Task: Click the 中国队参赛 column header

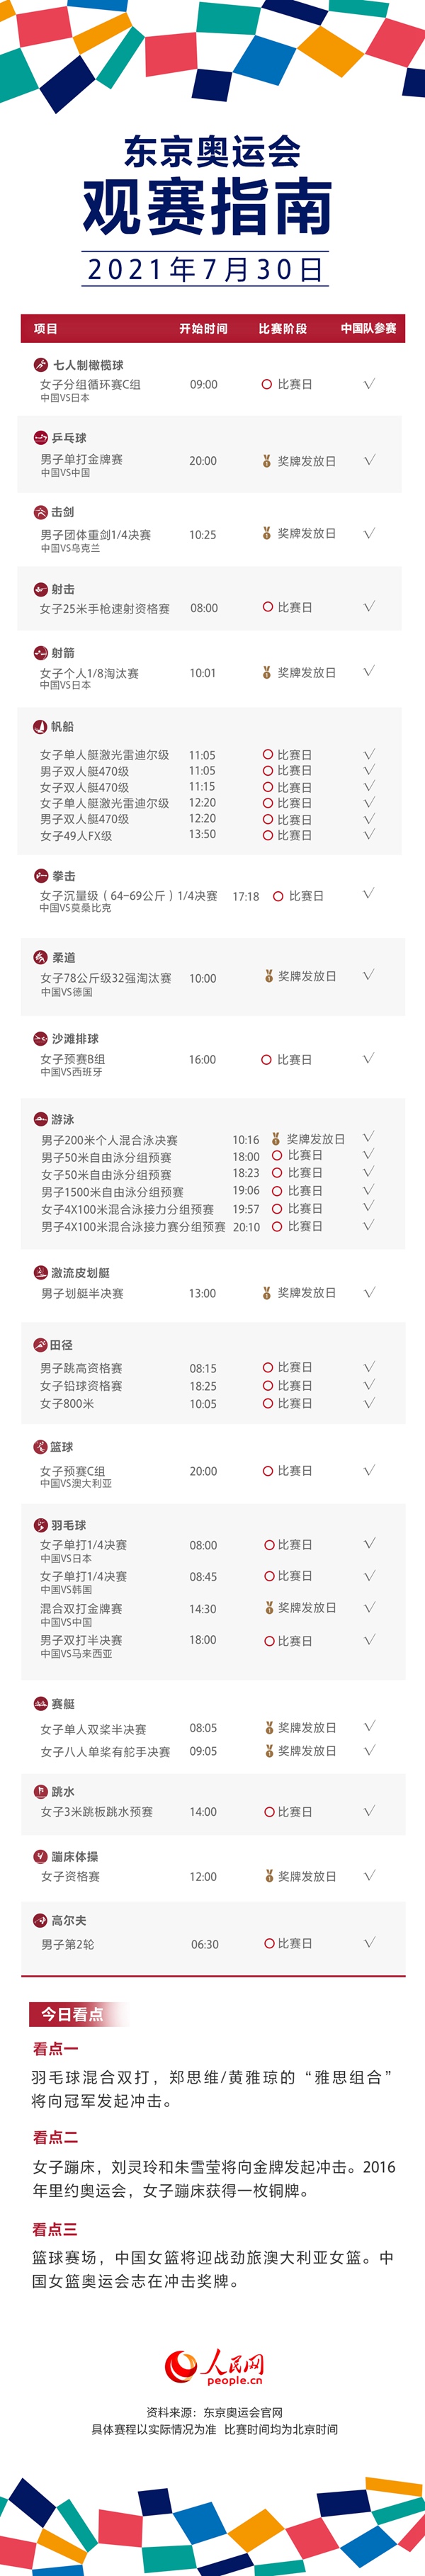Action: 368,328
